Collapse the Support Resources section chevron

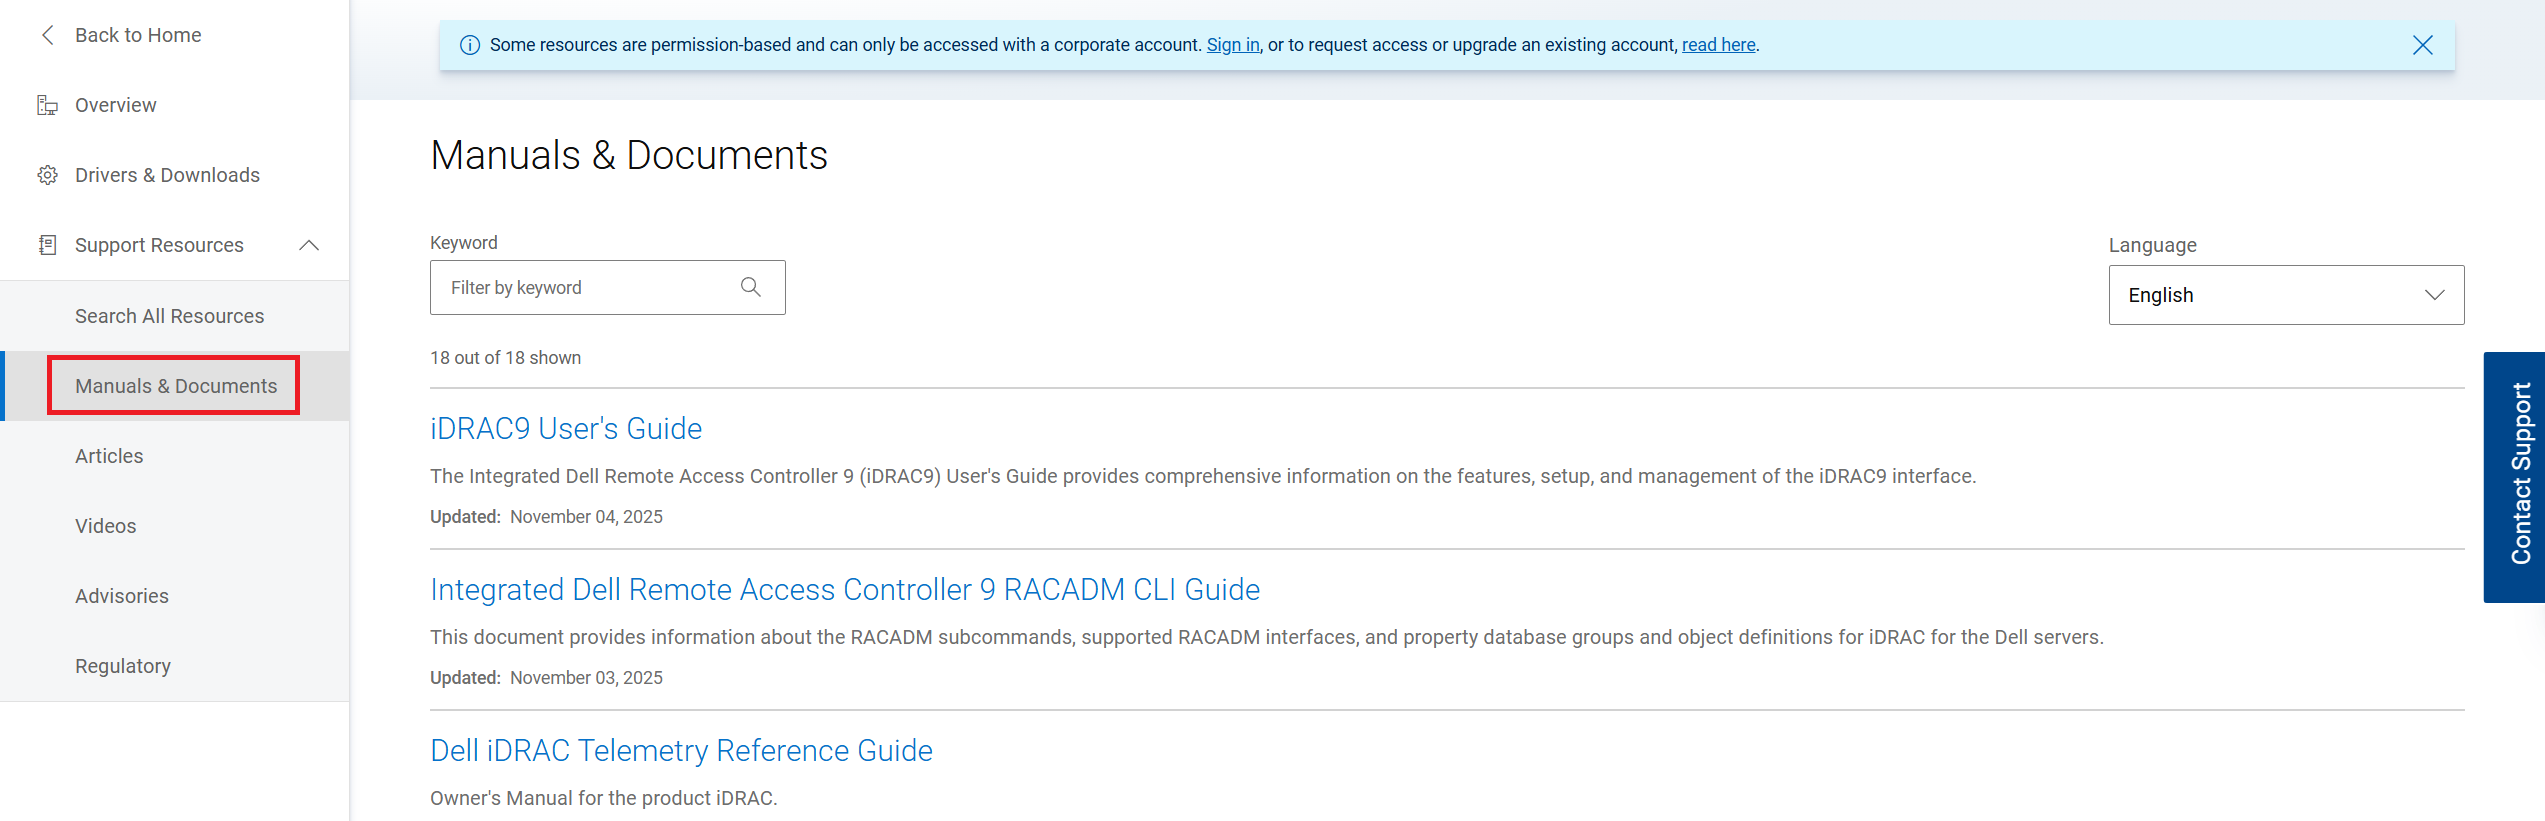pyautogui.click(x=309, y=245)
